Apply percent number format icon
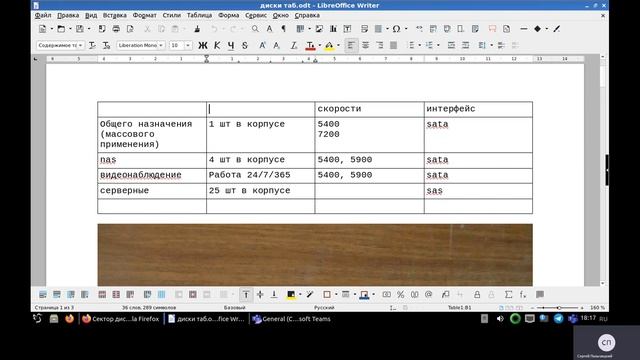The image size is (640, 360). tap(400, 294)
